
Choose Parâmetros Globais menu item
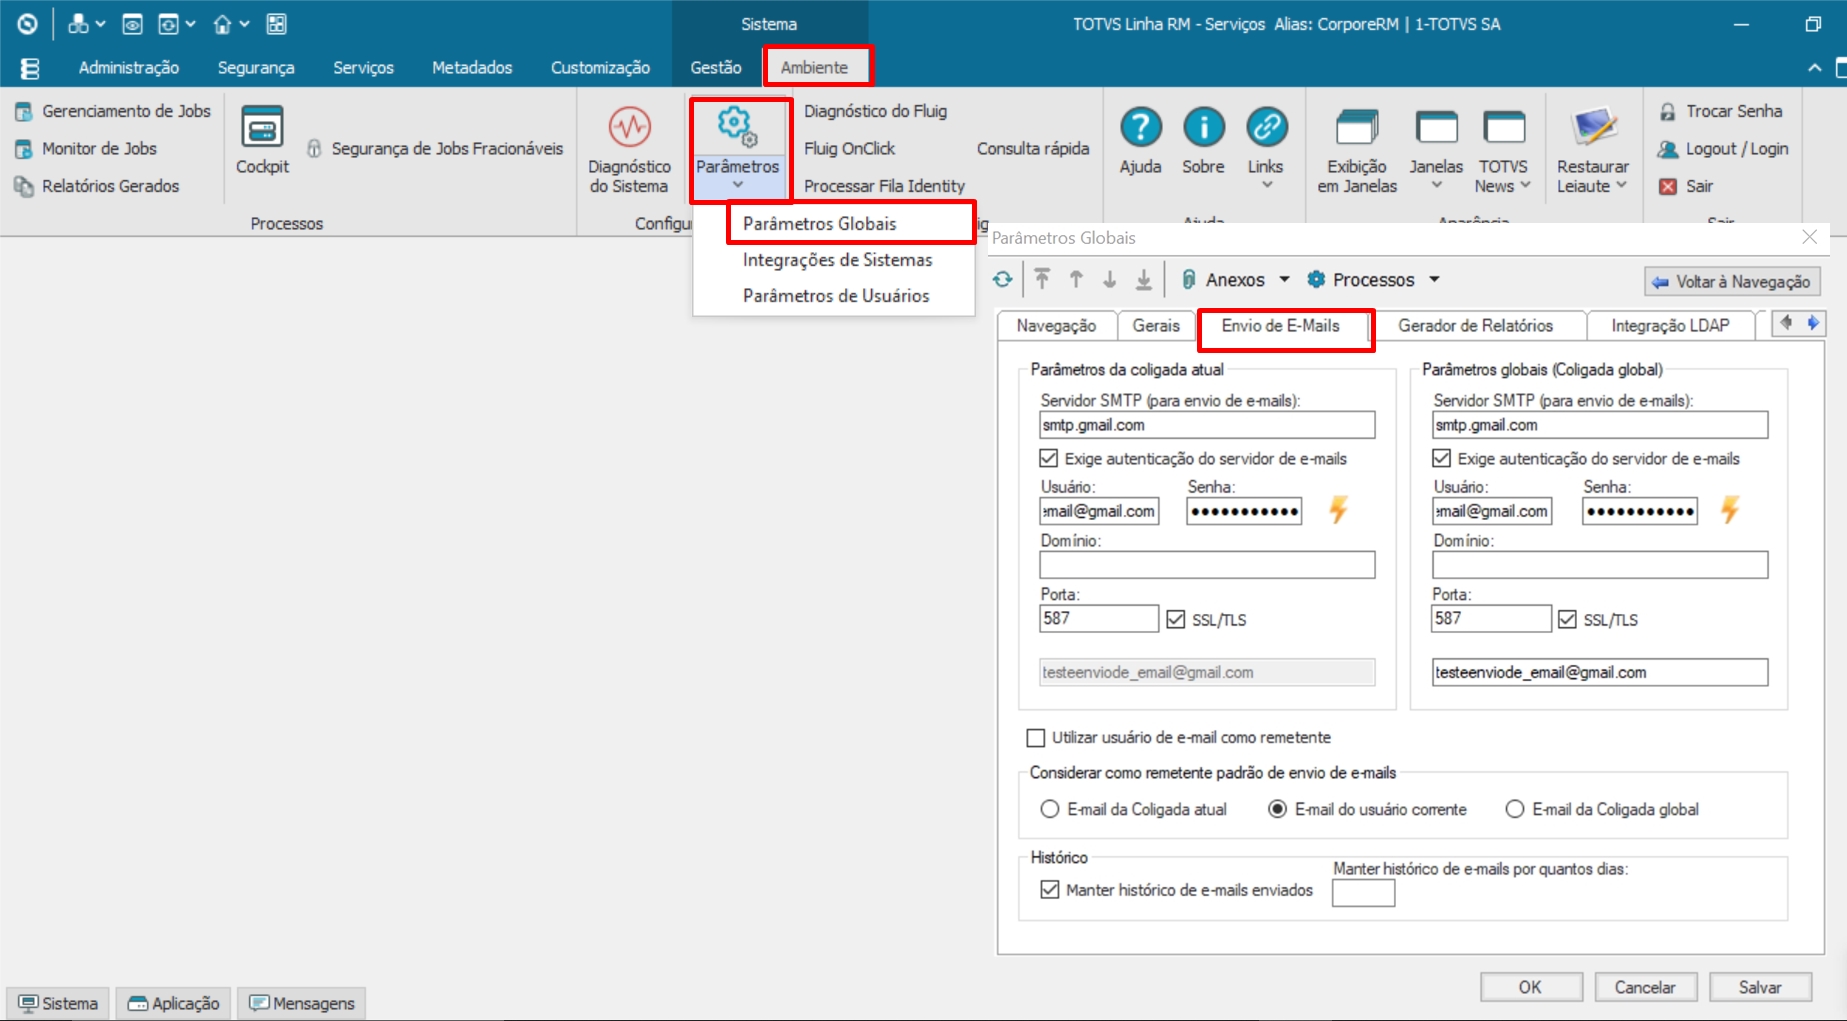(819, 223)
